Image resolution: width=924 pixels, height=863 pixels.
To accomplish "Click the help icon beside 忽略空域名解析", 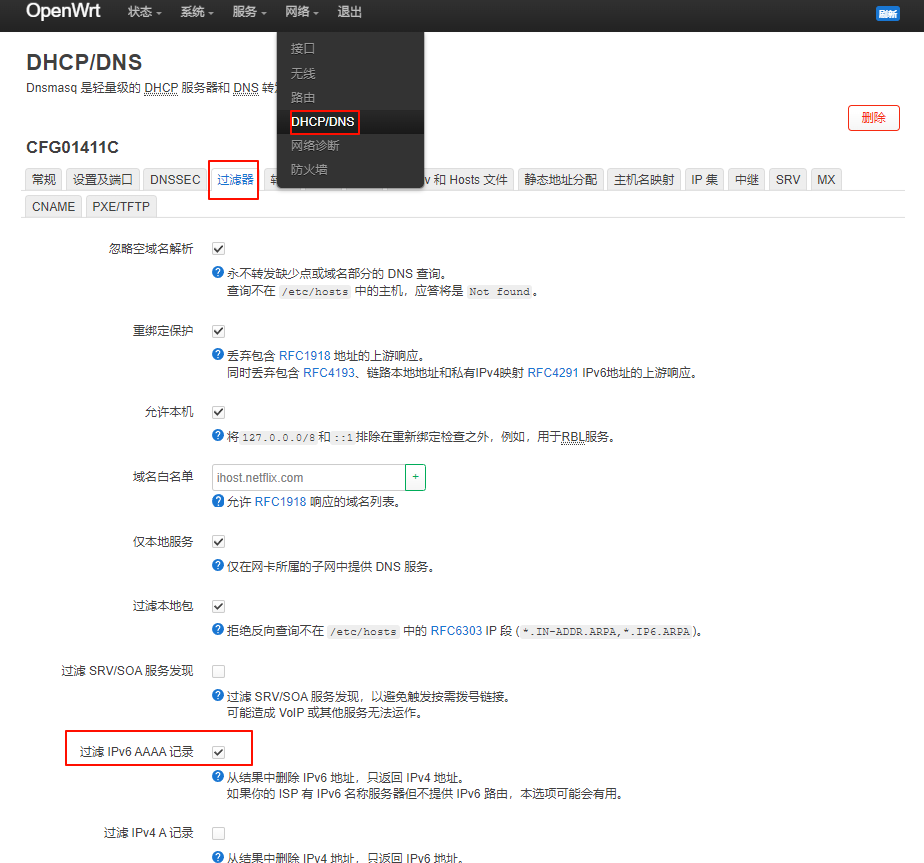I will click(217, 273).
